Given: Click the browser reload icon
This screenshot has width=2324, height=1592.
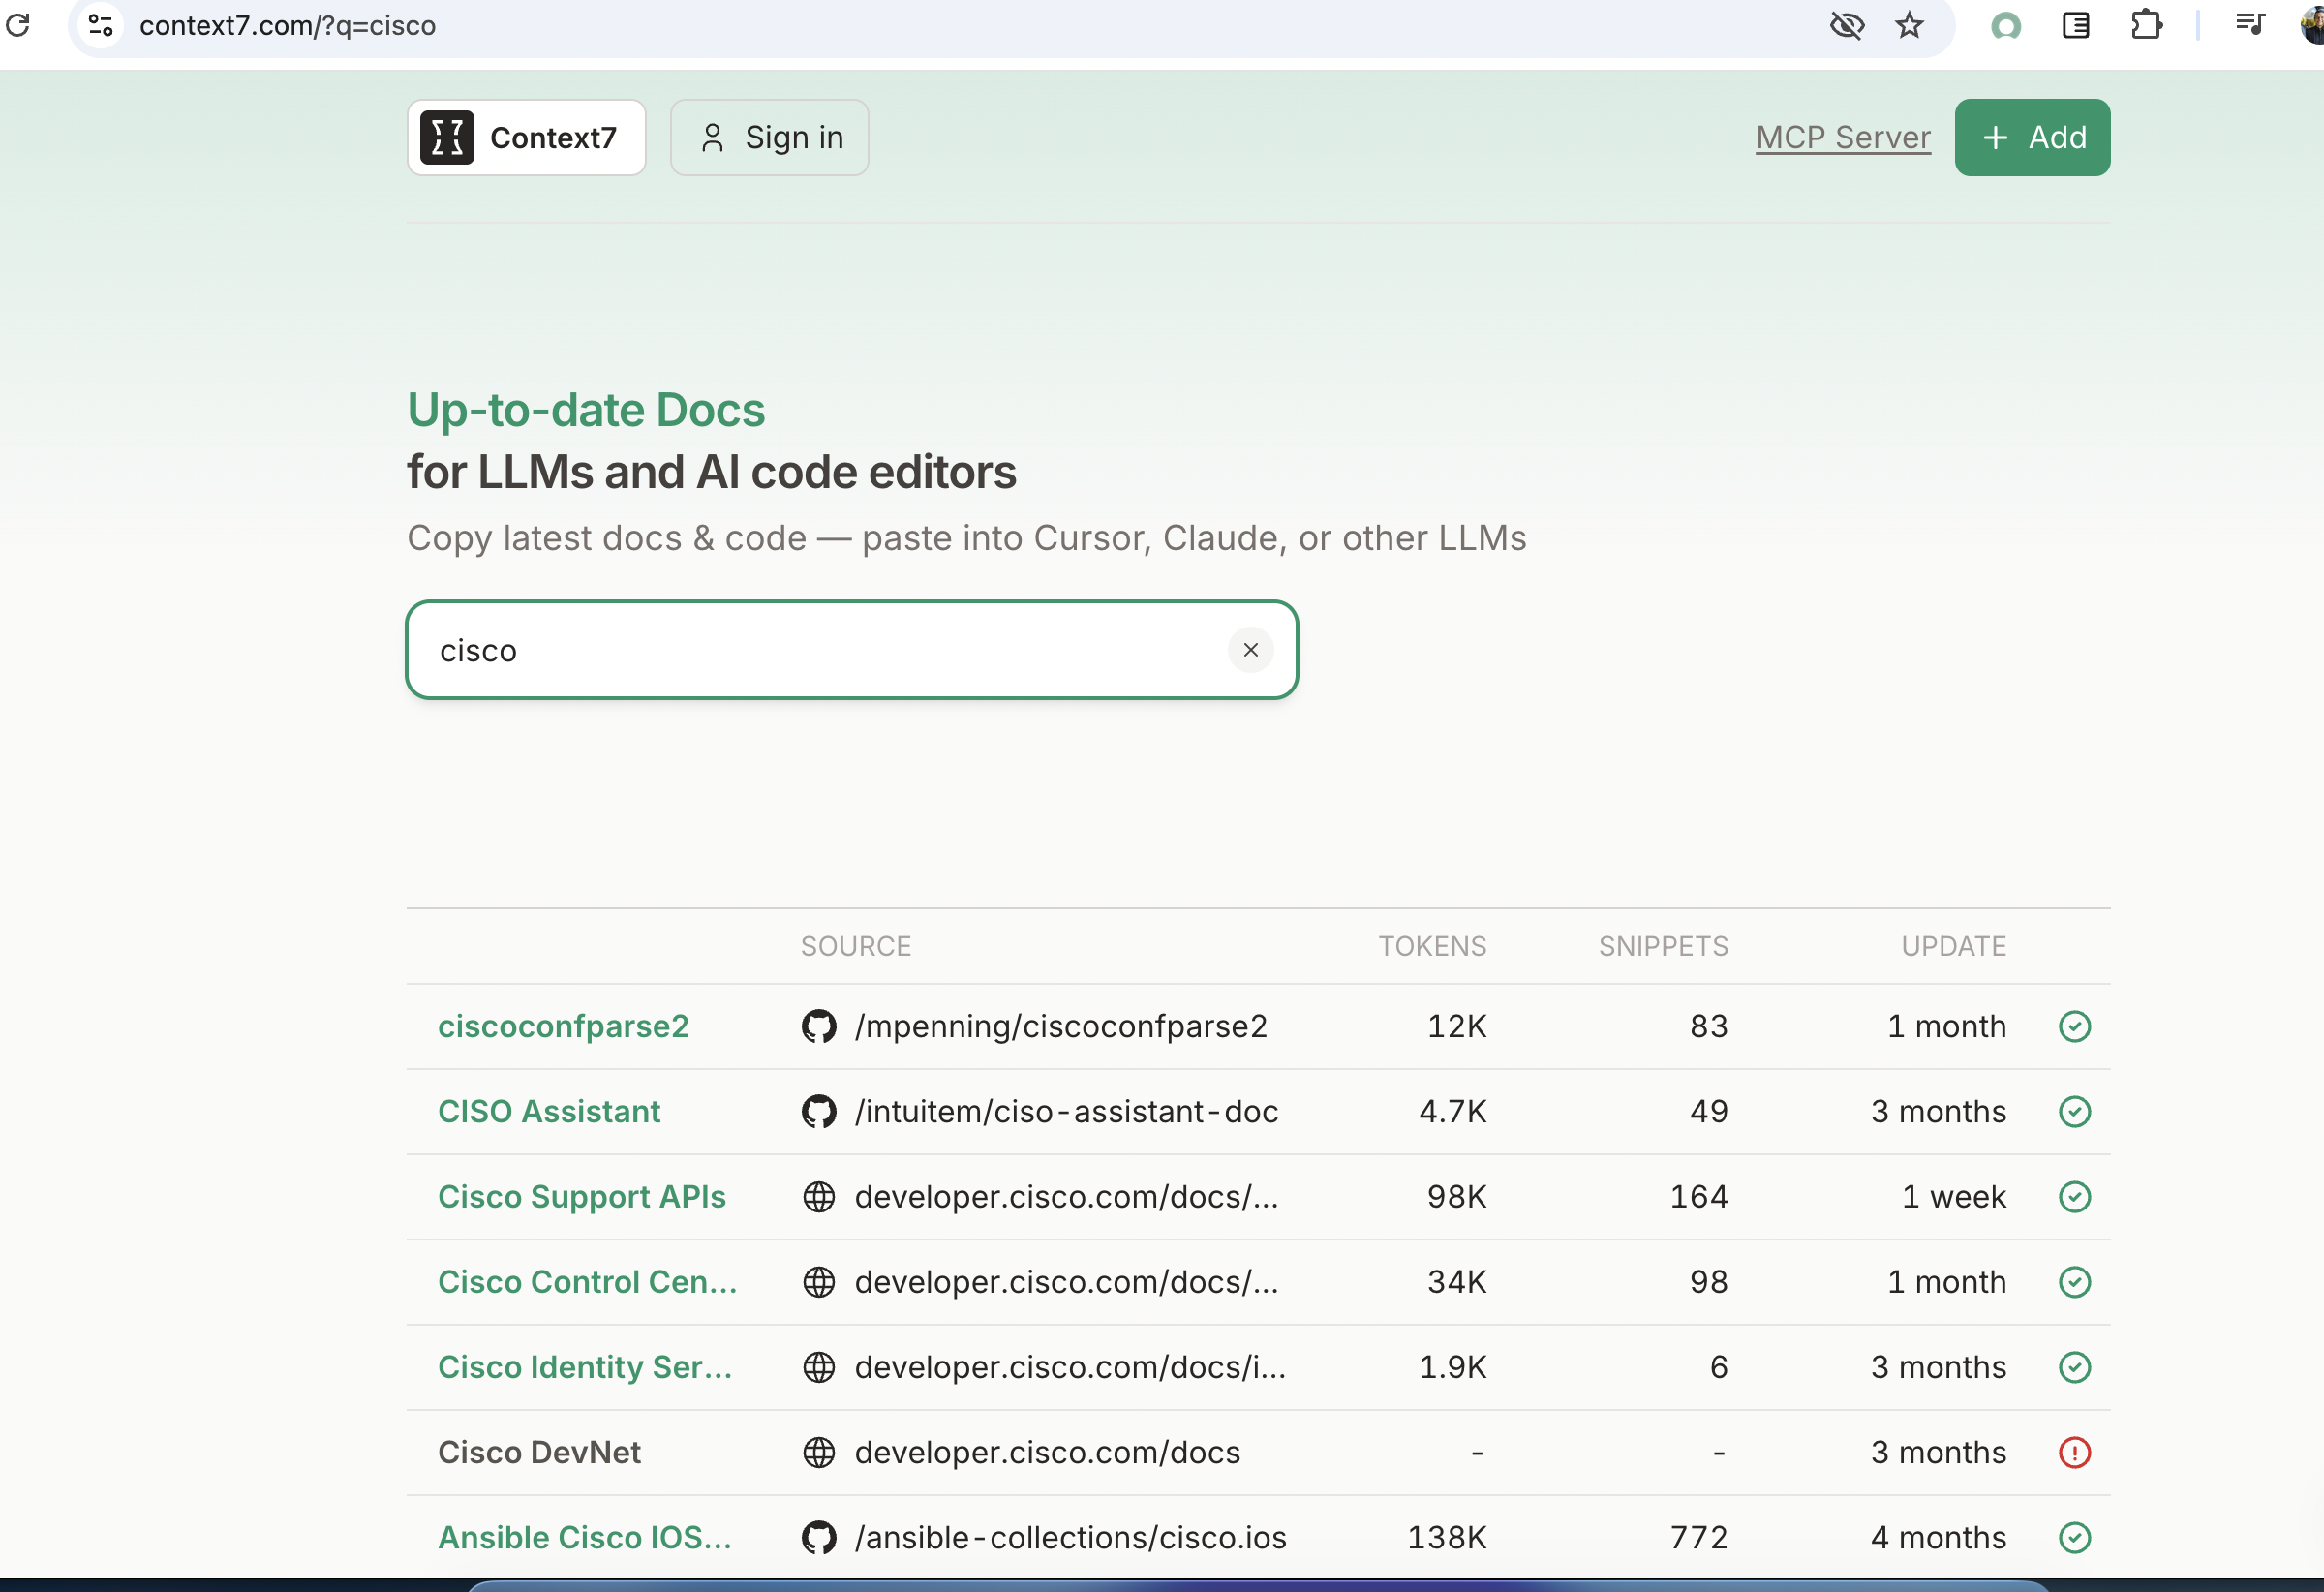Looking at the screenshot, I should 18,24.
